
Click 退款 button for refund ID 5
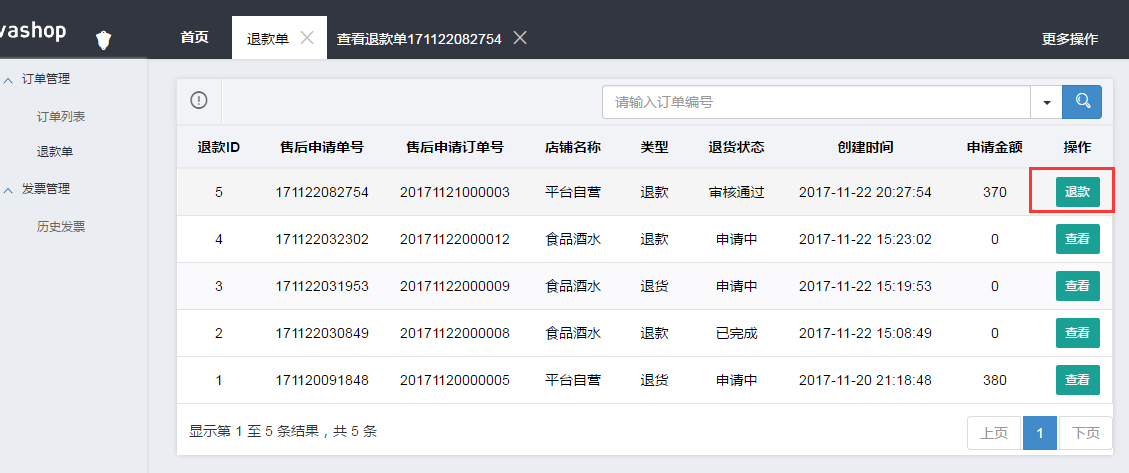[1077, 192]
